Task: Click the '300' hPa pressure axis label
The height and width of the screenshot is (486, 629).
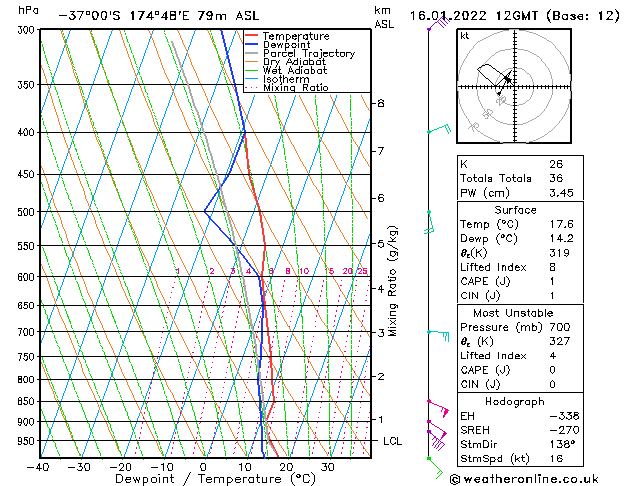Action: click(28, 30)
